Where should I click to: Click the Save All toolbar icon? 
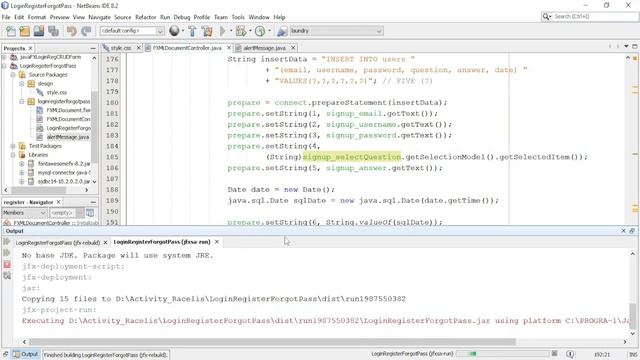53,31
